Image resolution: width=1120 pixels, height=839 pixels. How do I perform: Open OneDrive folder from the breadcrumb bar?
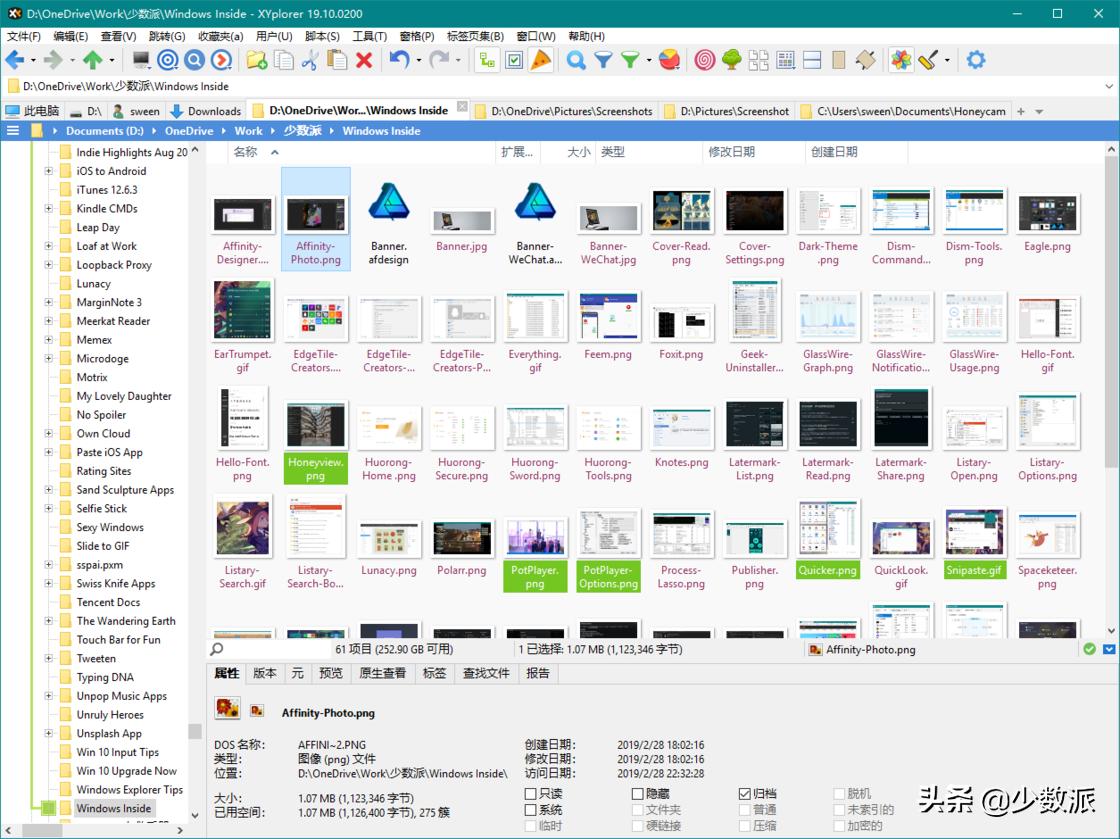pos(190,131)
